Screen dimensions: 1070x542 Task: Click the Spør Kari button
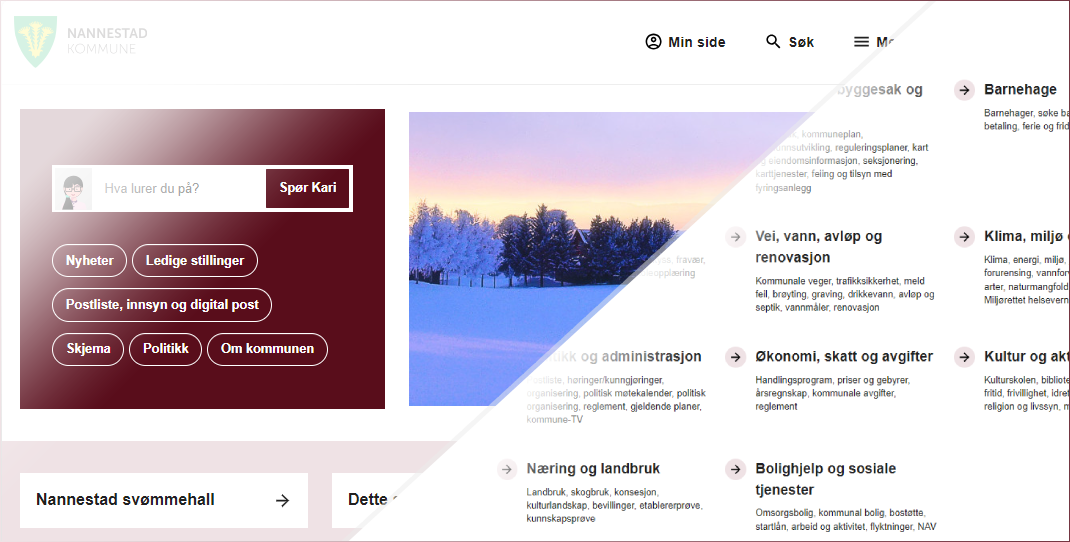tap(308, 188)
